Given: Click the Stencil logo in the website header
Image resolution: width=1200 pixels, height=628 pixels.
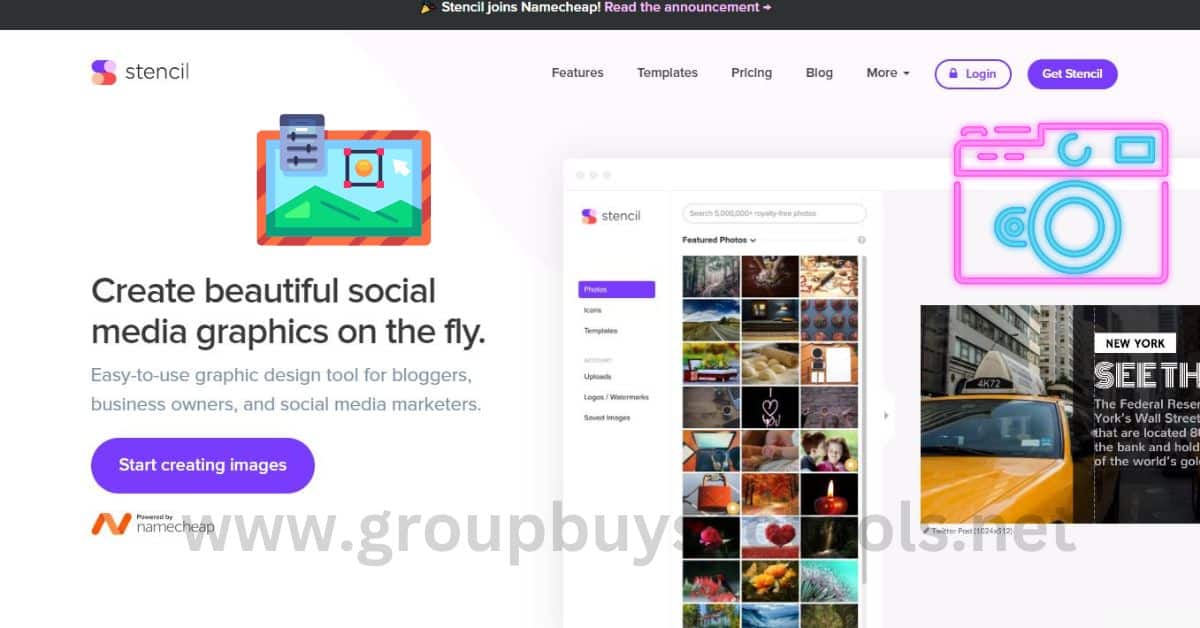Looking at the screenshot, I should coord(140,72).
